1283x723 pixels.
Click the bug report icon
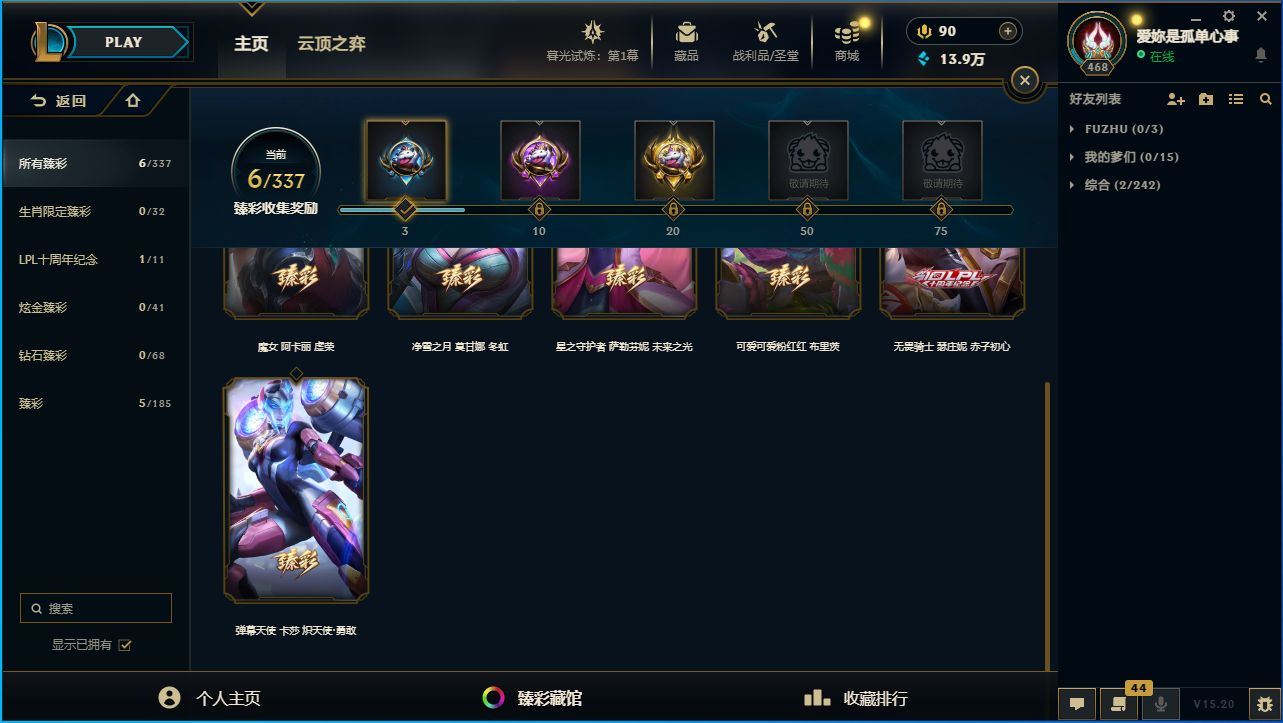[x=1265, y=703]
